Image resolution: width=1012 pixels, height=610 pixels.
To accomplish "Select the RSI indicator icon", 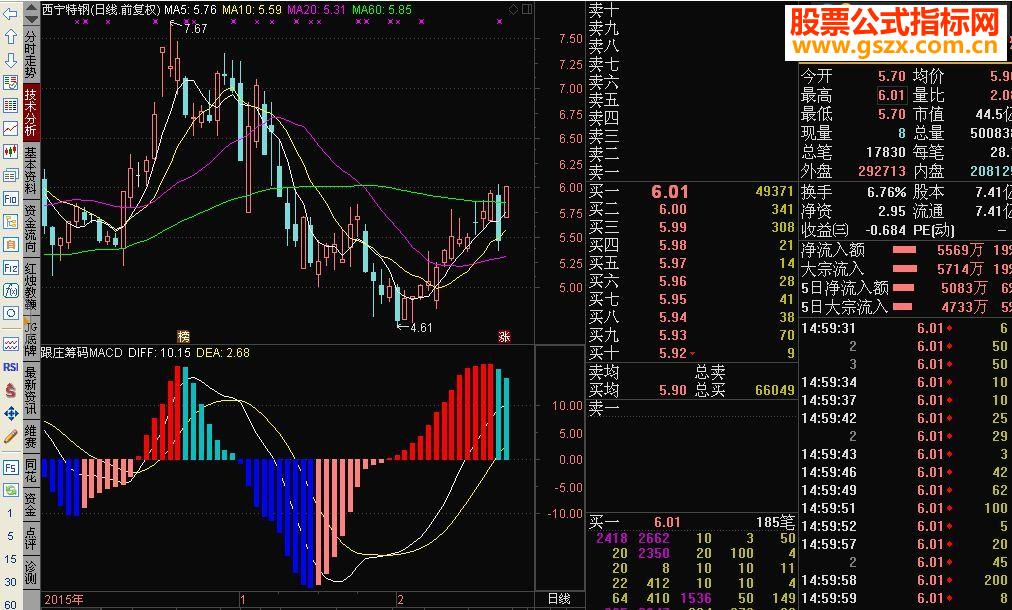I will point(10,367).
